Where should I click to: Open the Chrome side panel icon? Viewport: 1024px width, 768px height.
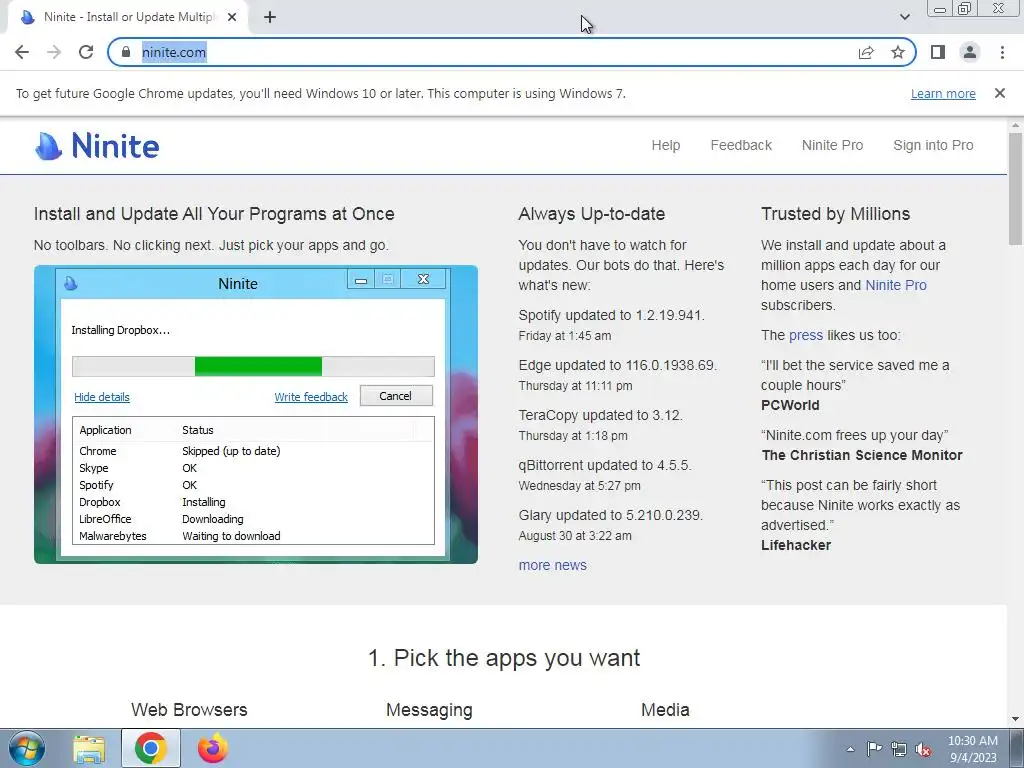point(938,52)
